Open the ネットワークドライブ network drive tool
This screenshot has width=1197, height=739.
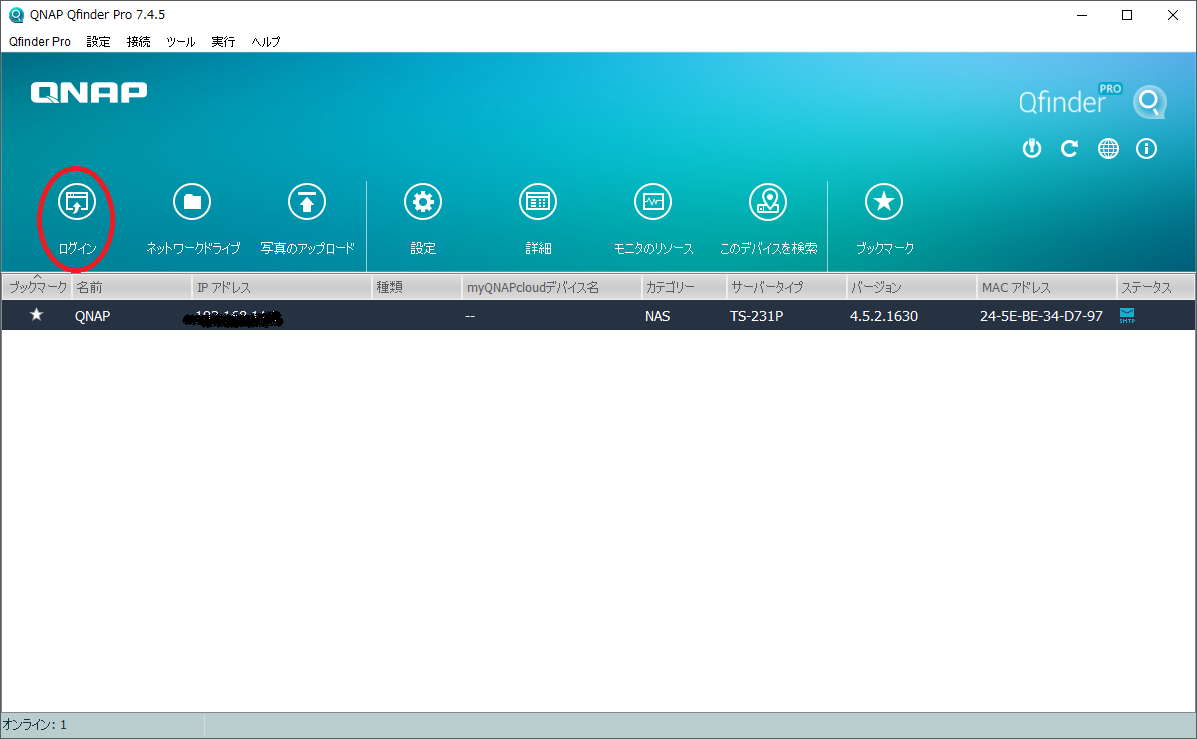point(192,202)
